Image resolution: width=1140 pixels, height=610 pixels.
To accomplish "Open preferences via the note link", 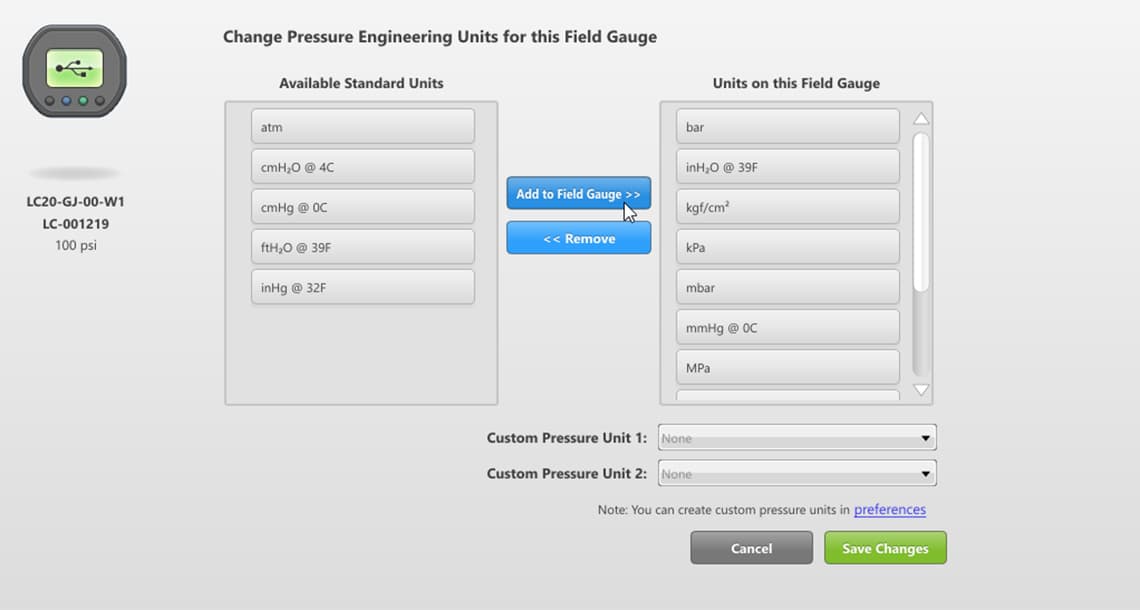I will coord(888,509).
